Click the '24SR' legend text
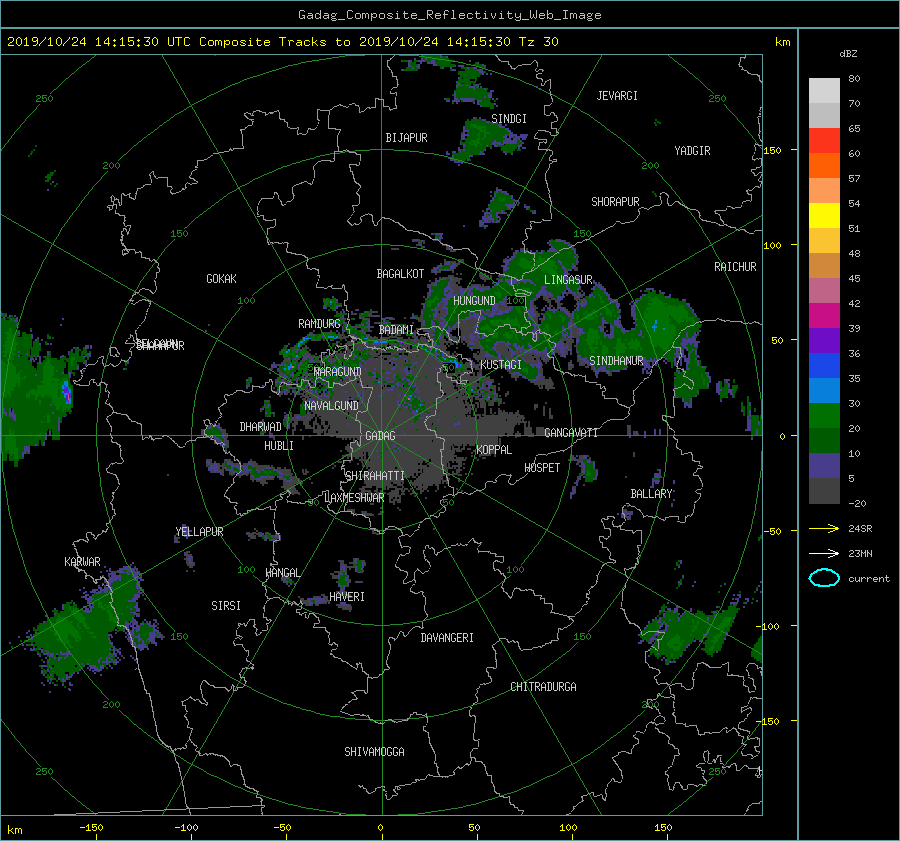The height and width of the screenshot is (841, 900). click(860, 529)
